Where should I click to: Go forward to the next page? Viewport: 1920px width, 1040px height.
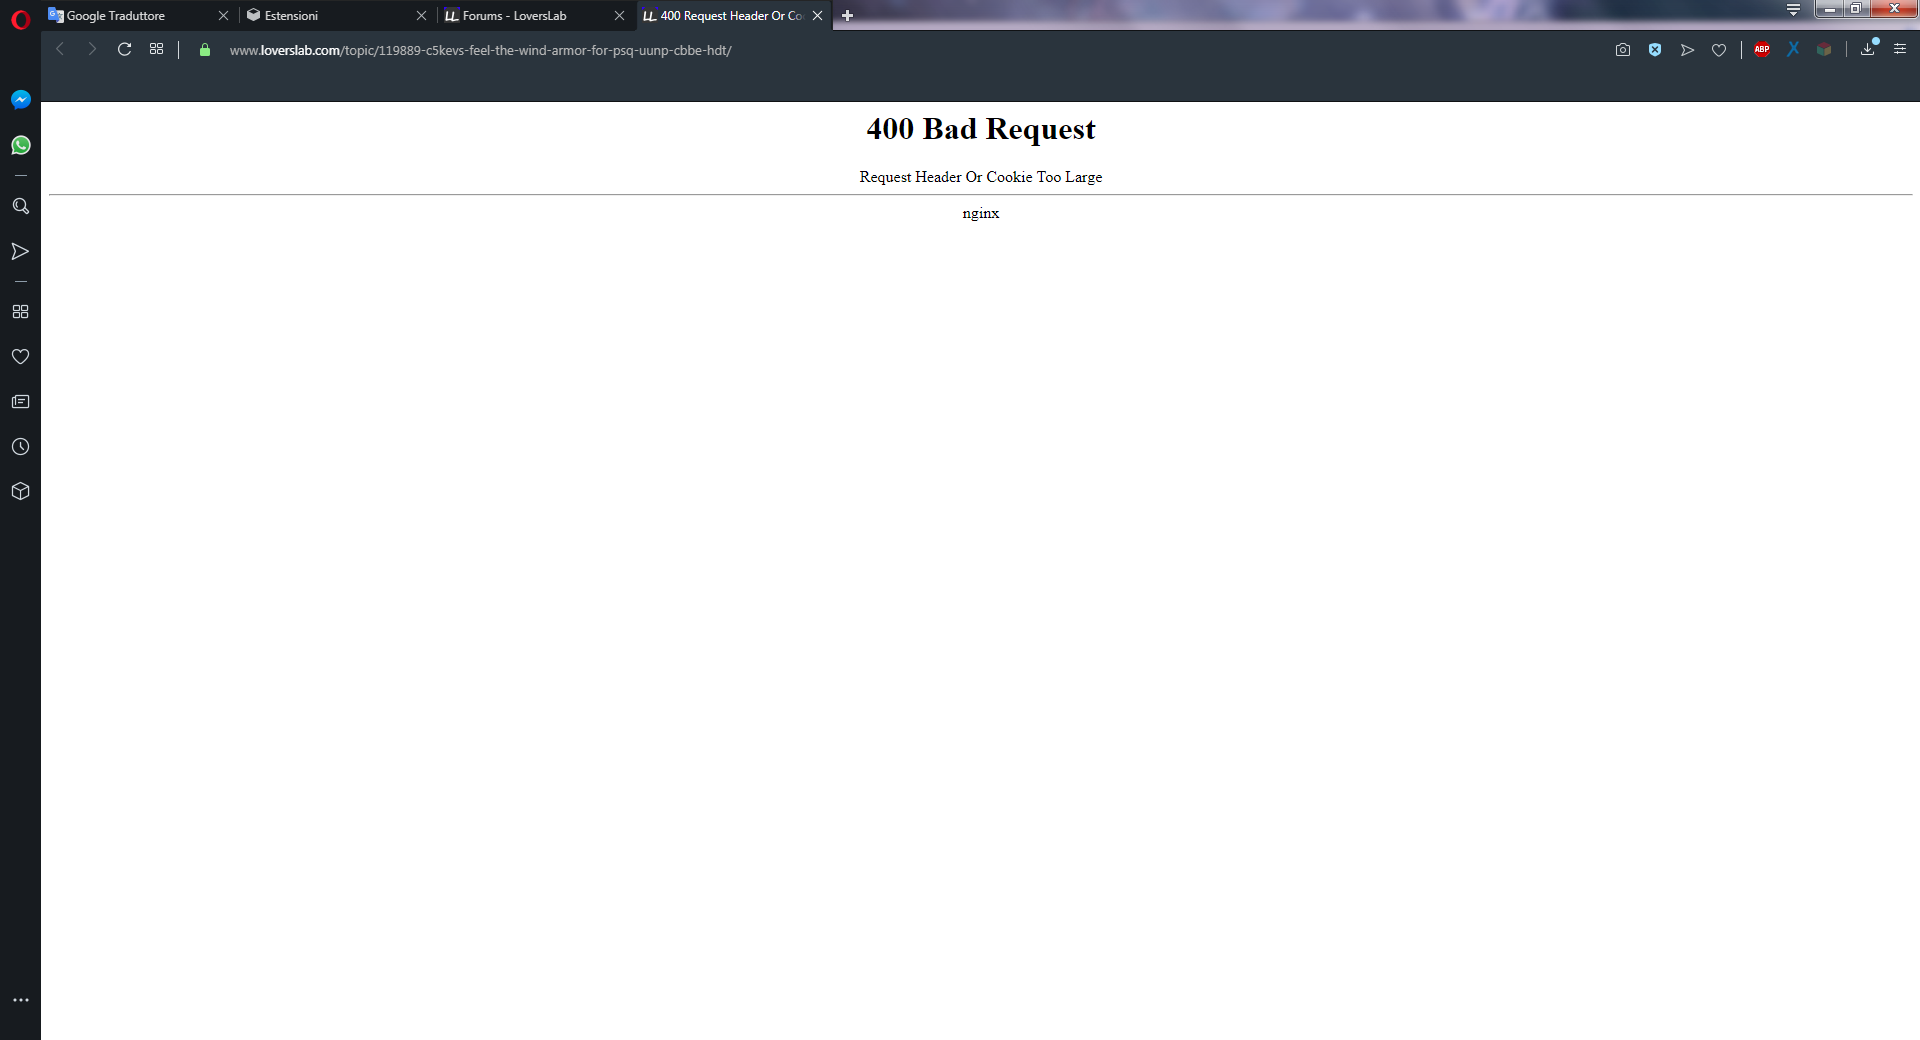click(92, 49)
